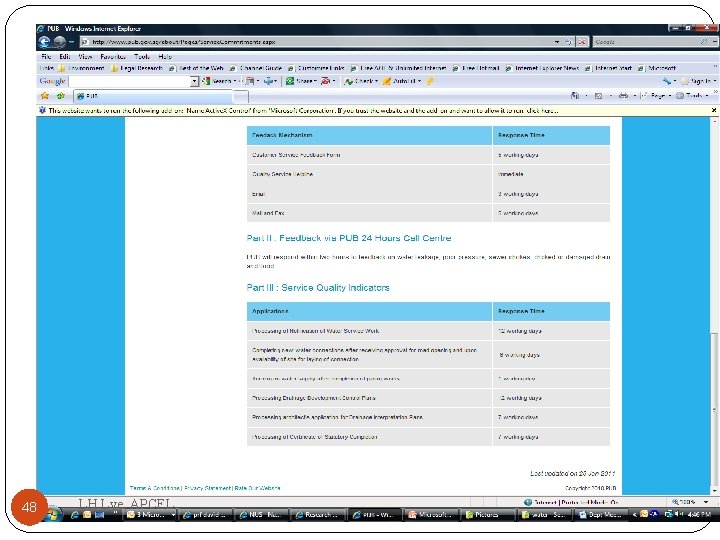Click the wrench settings icon on Google toolbar

667,81
